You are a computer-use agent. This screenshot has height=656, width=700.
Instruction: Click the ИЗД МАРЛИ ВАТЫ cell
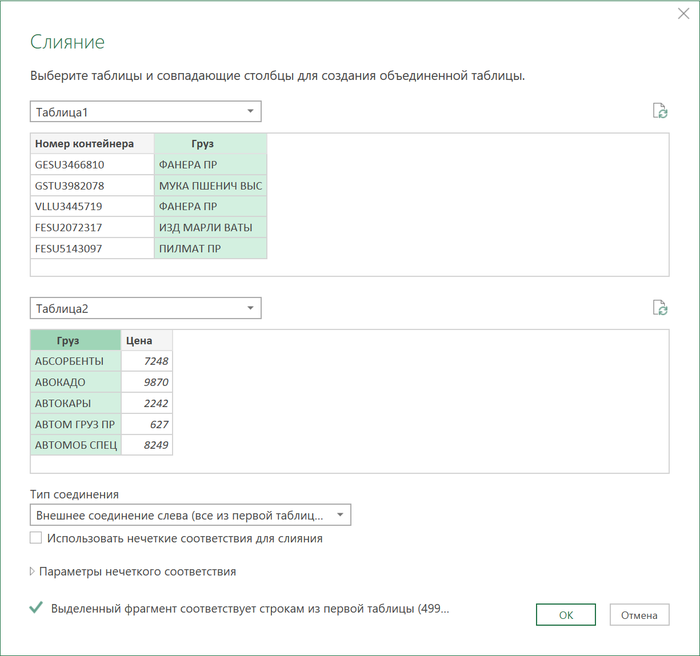coord(210,227)
